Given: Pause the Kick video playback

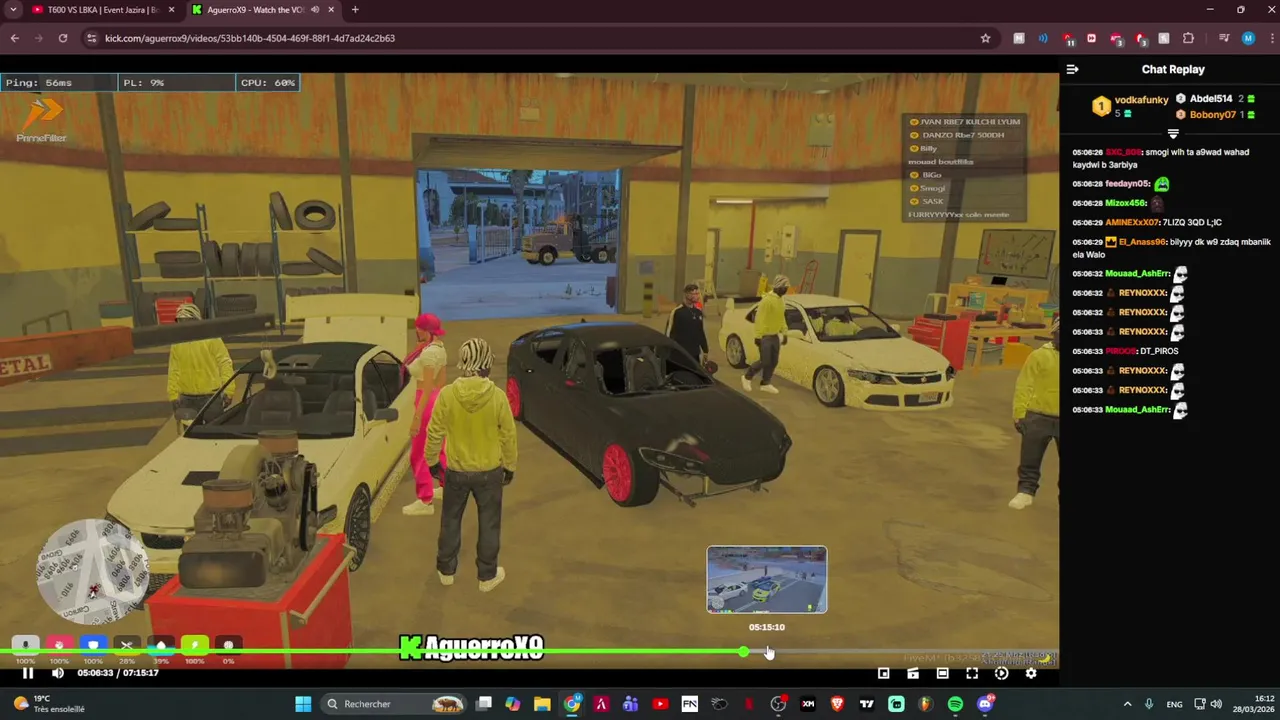Looking at the screenshot, I should click(x=28, y=673).
